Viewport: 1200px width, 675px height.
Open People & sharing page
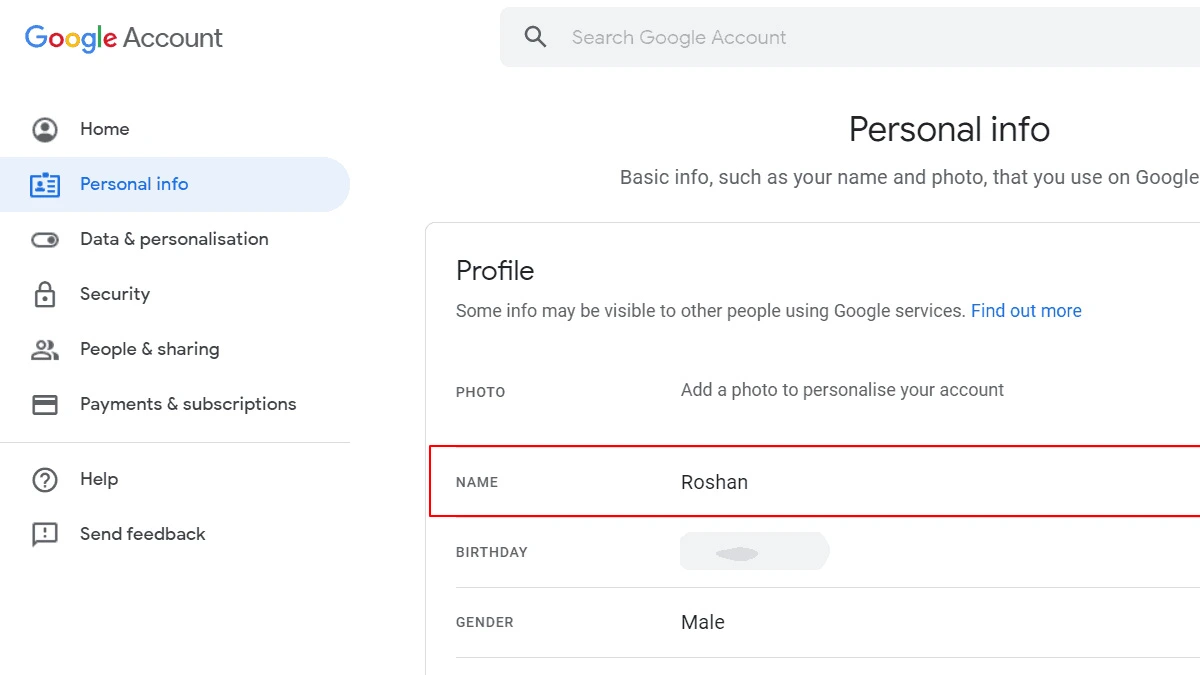click(x=150, y=349)
